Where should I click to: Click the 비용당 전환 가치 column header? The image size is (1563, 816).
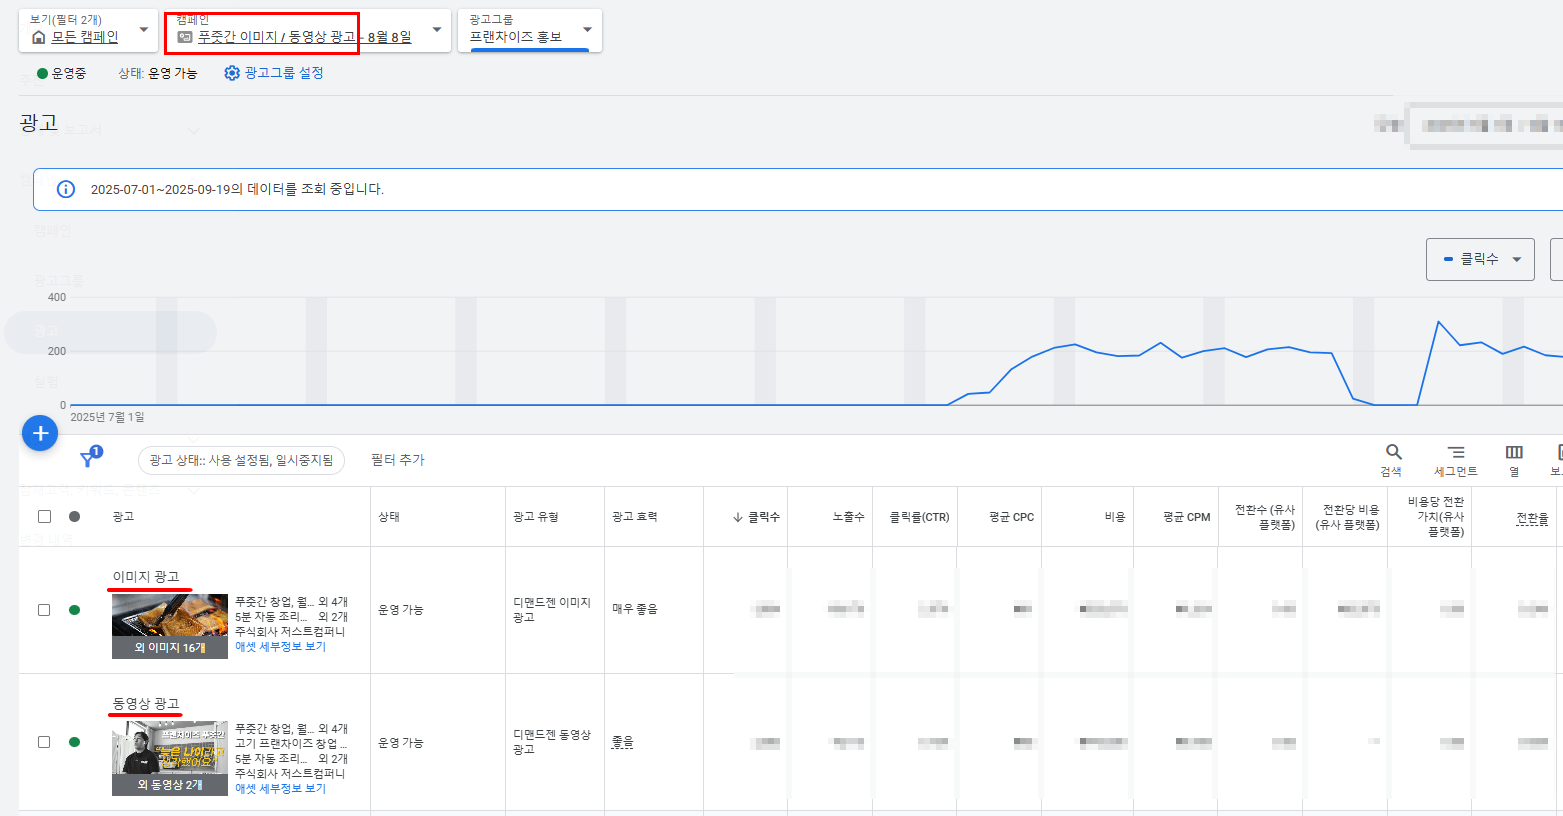click(1436, 516)
